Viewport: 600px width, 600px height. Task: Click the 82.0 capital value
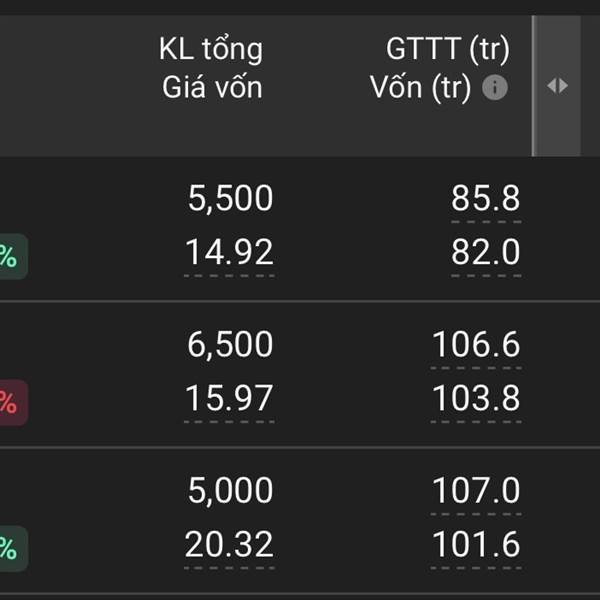pyautogui.click(x=485, y=252)
